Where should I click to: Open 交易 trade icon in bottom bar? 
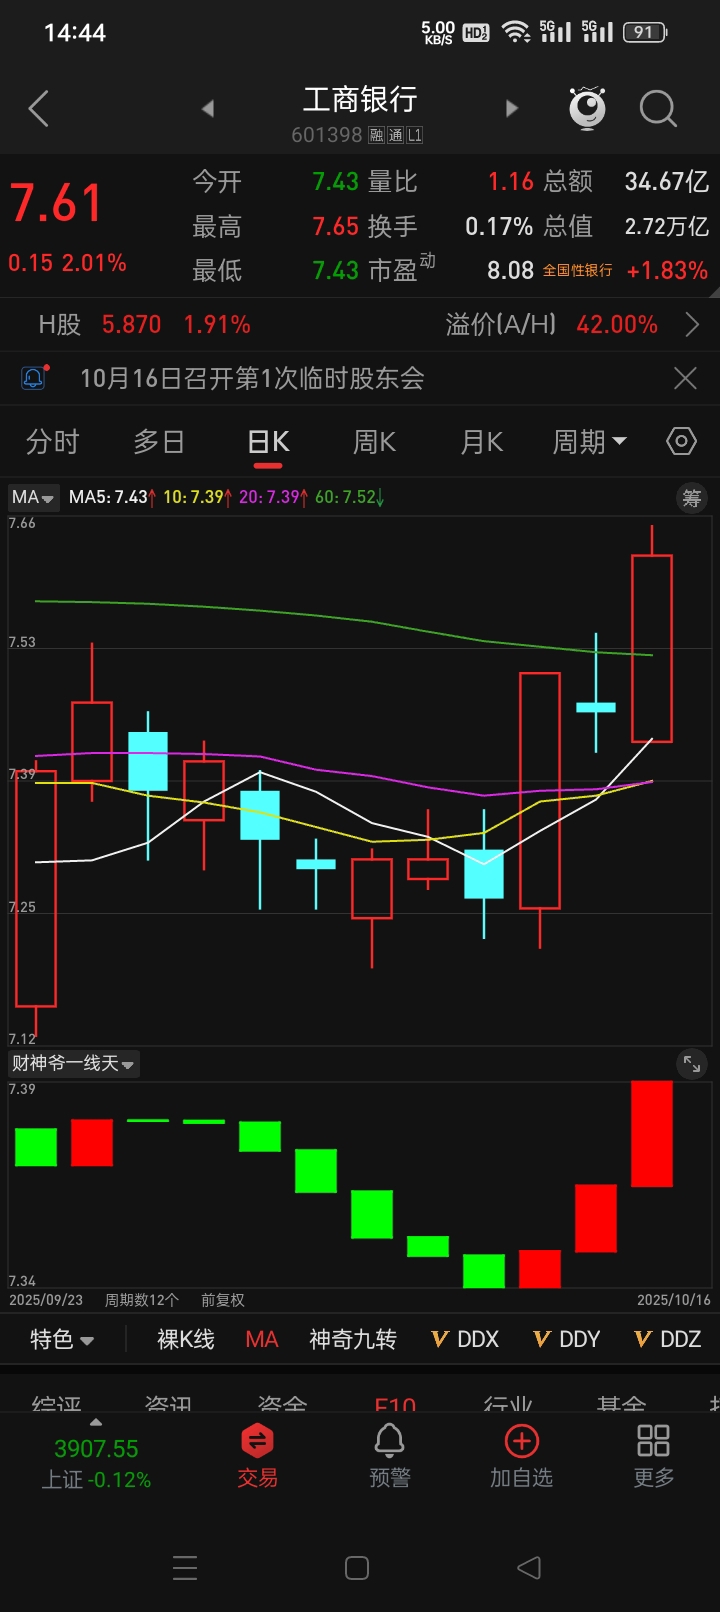click(257, 1456)
